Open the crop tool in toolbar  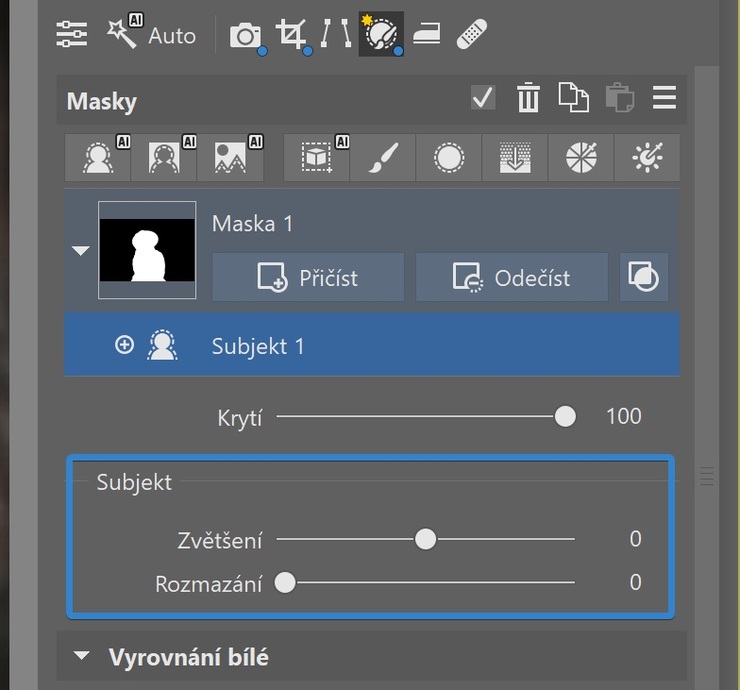pos(293,35)
